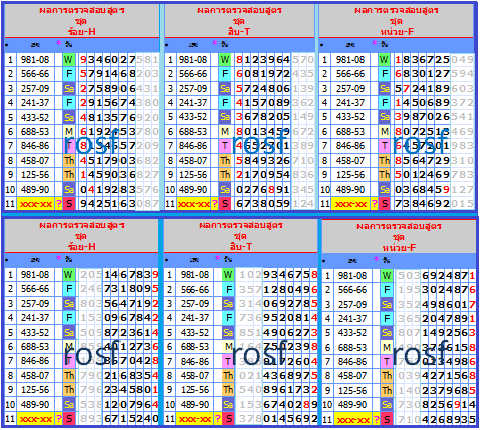Click the faded 203 after 5791468
The image size is (481, 430).
coord(147,74)
